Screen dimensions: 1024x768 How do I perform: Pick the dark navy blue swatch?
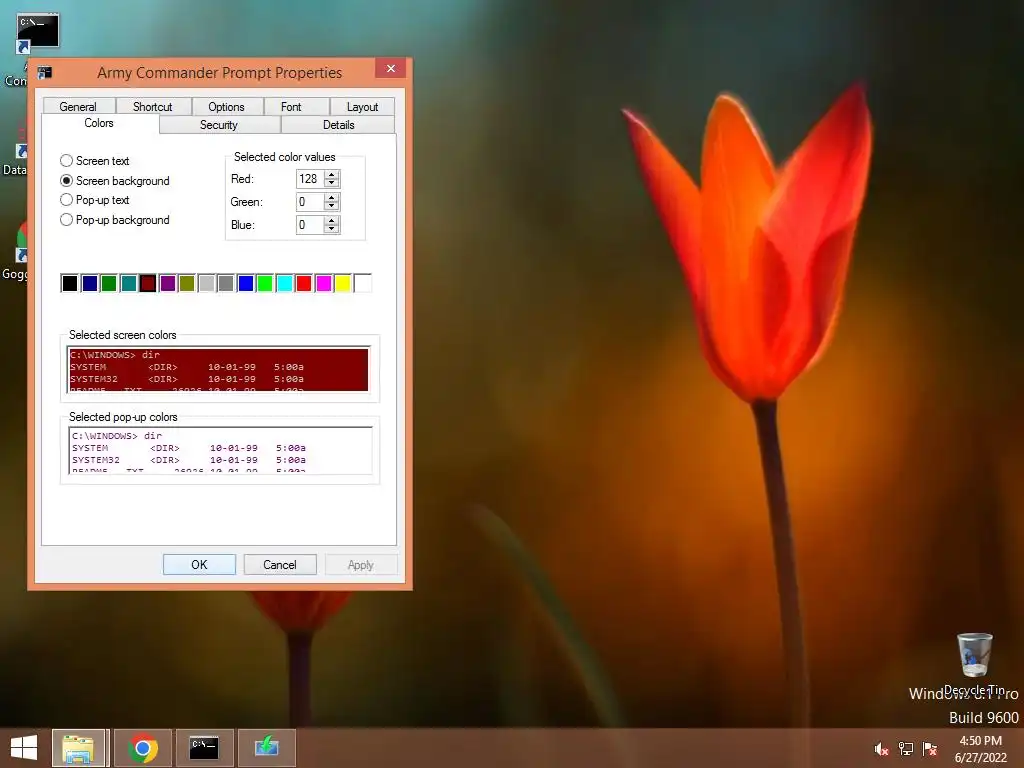(x=89, y=283)
